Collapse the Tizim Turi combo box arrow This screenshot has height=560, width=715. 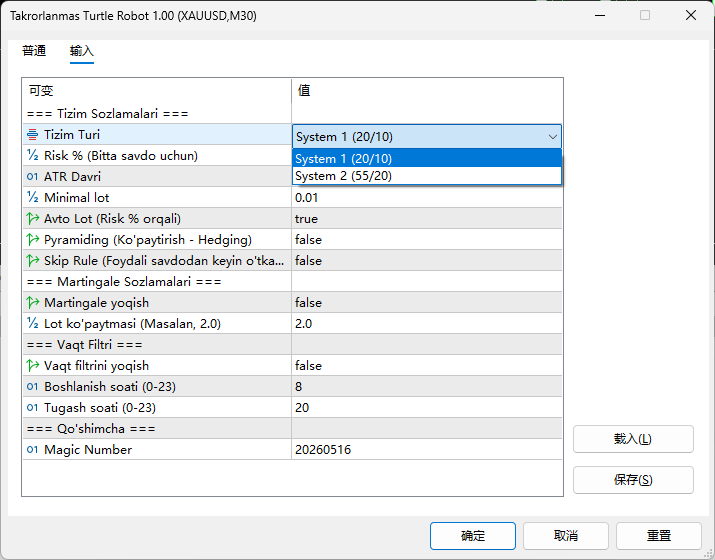pyautogui.click(x=553, y=137)
